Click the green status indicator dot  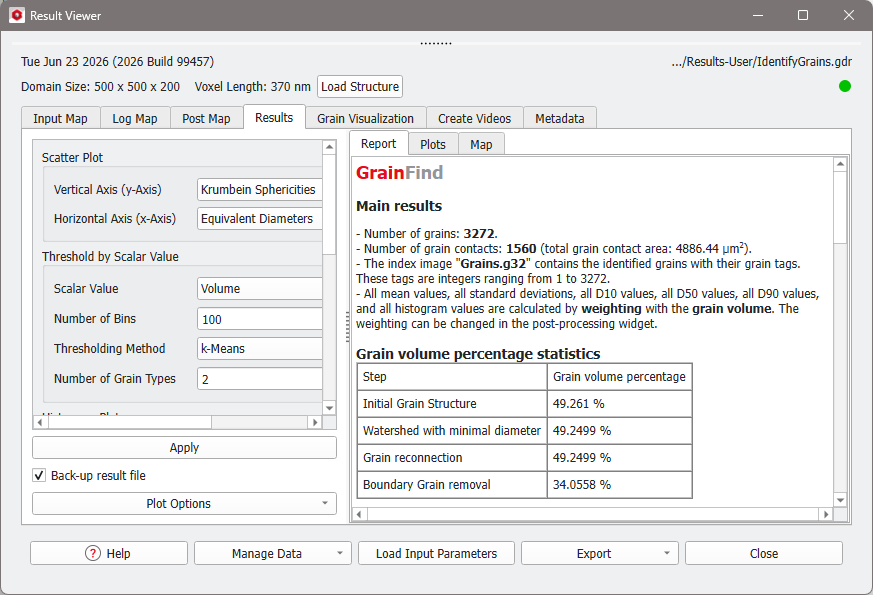click(x=845, y=86)
